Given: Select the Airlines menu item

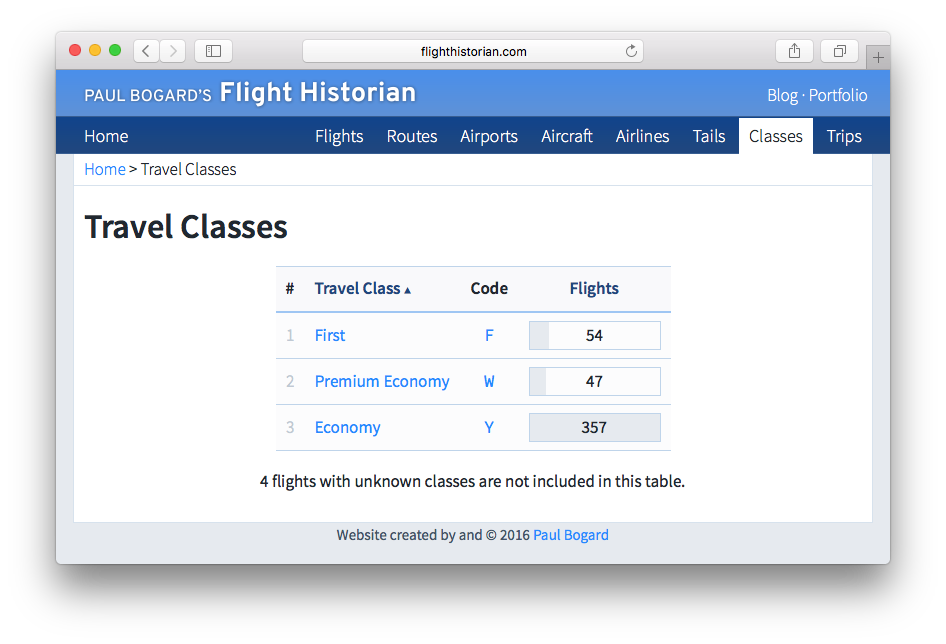Looking at the screenshot, I should pyautogui.click(x=642, y=136).
